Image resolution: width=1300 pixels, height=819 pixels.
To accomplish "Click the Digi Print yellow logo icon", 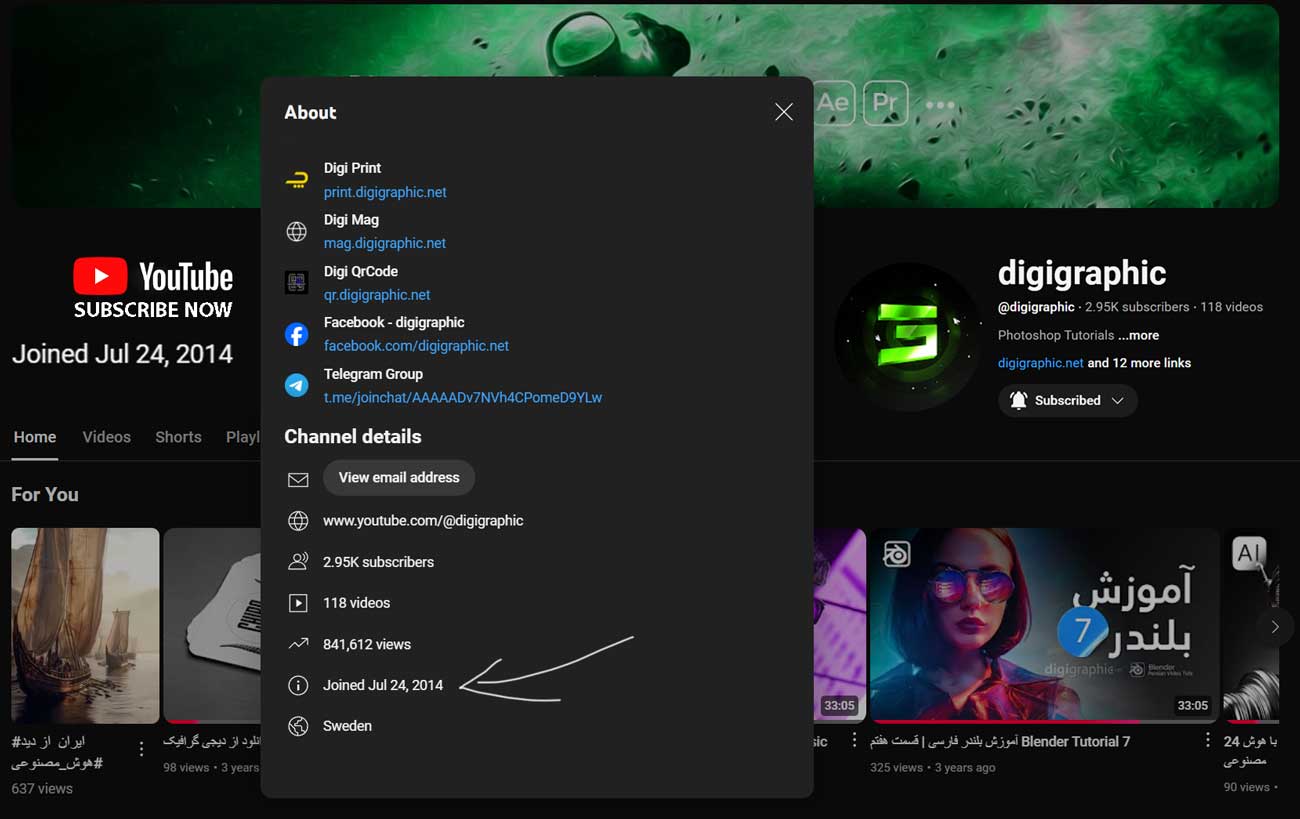I will click(x=297, y=180).
